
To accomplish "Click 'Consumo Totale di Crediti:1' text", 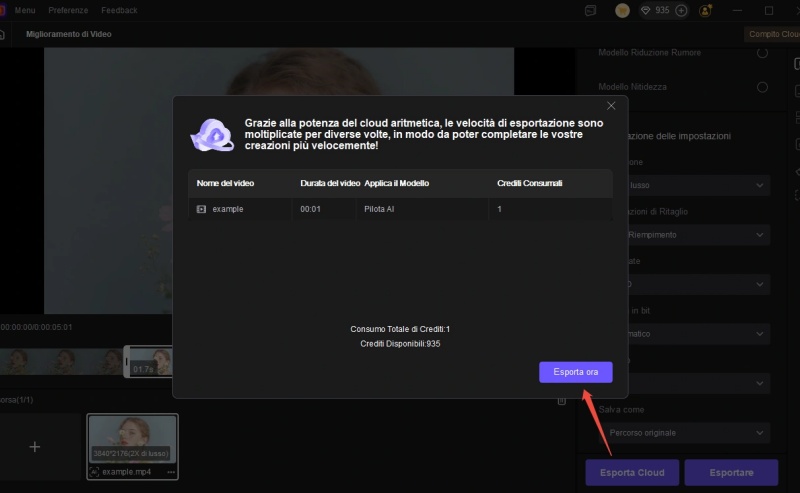I will (x=400, y=329).
